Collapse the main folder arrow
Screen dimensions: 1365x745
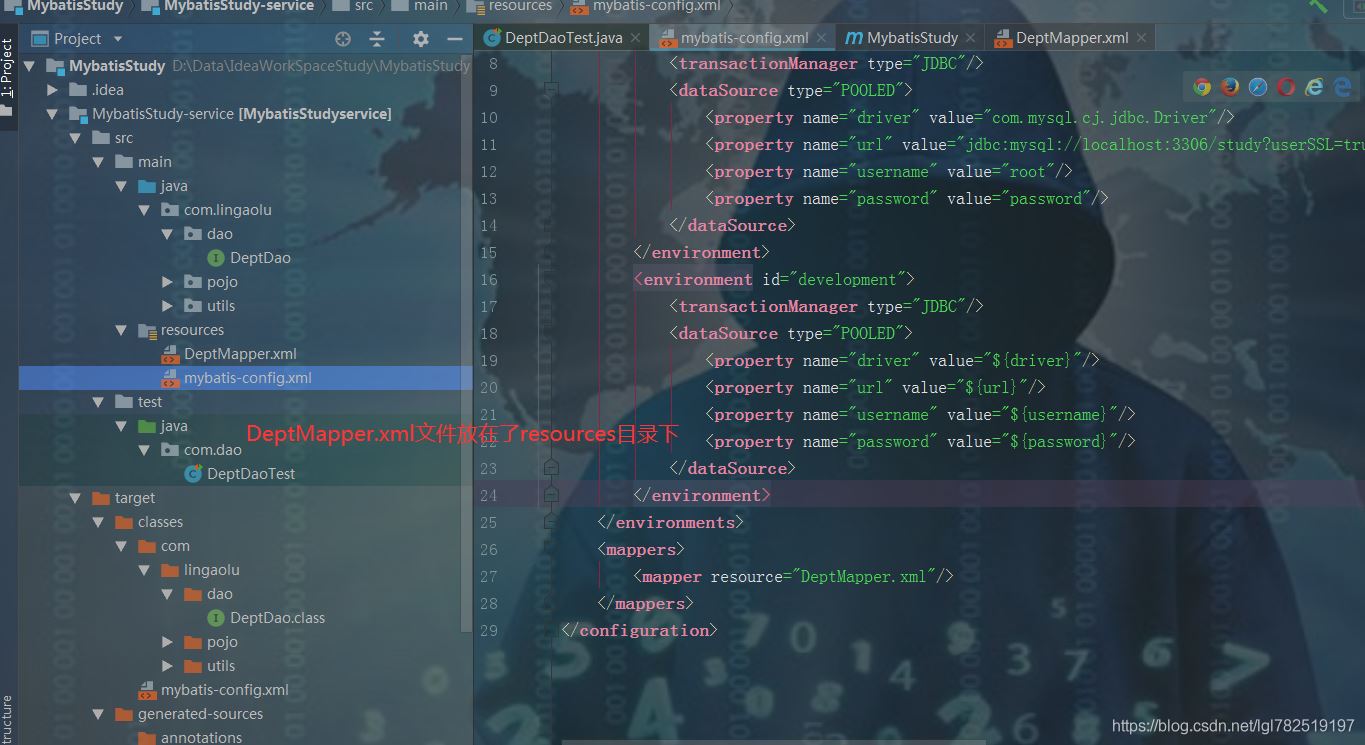coord(98,162)
